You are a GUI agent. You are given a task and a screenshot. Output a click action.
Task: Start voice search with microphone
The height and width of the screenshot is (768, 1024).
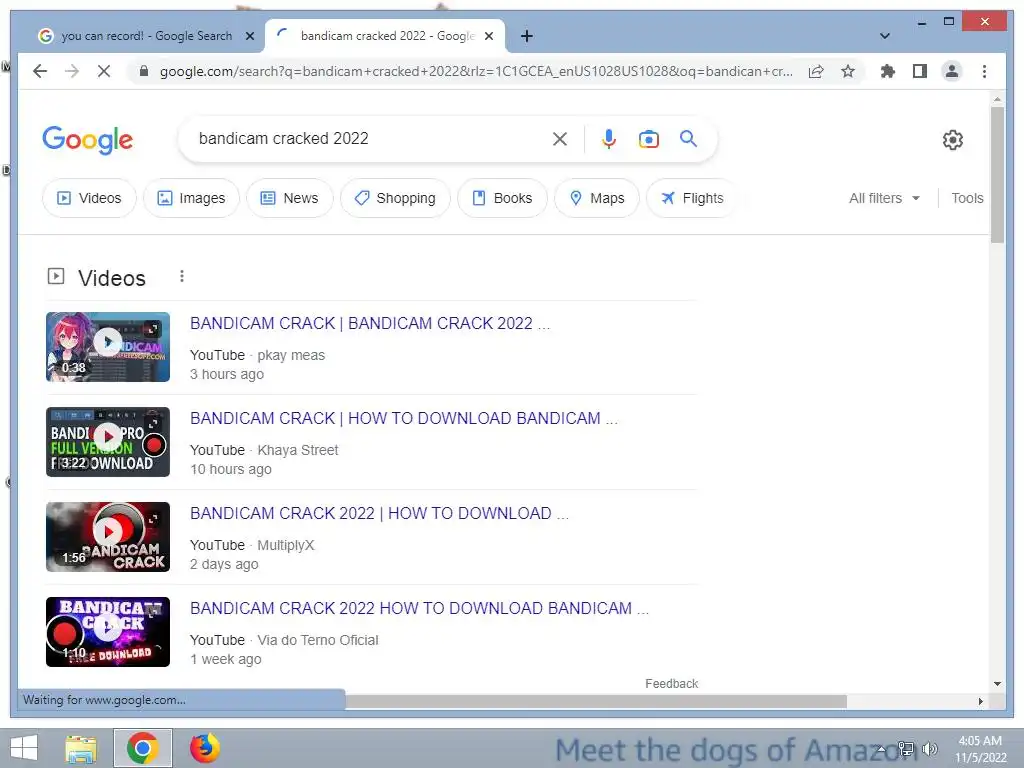pyautogui.click(x=609, y=138)
